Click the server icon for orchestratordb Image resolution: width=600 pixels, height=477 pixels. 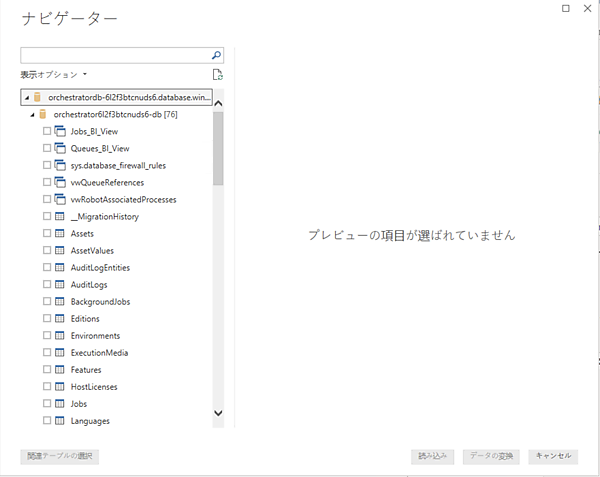point(37,98)
